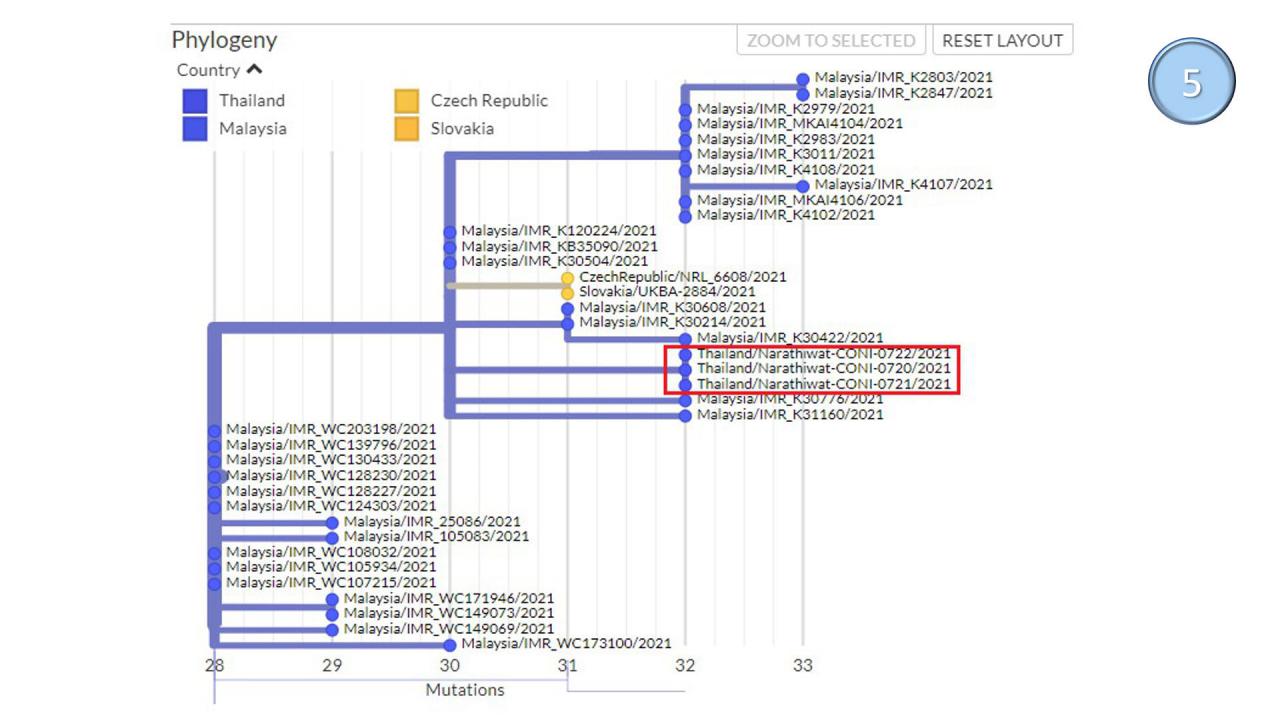
Task: Click the Malaysia/IMR_WC173100/2021 tip node
Action: click(x=450, y=645)
